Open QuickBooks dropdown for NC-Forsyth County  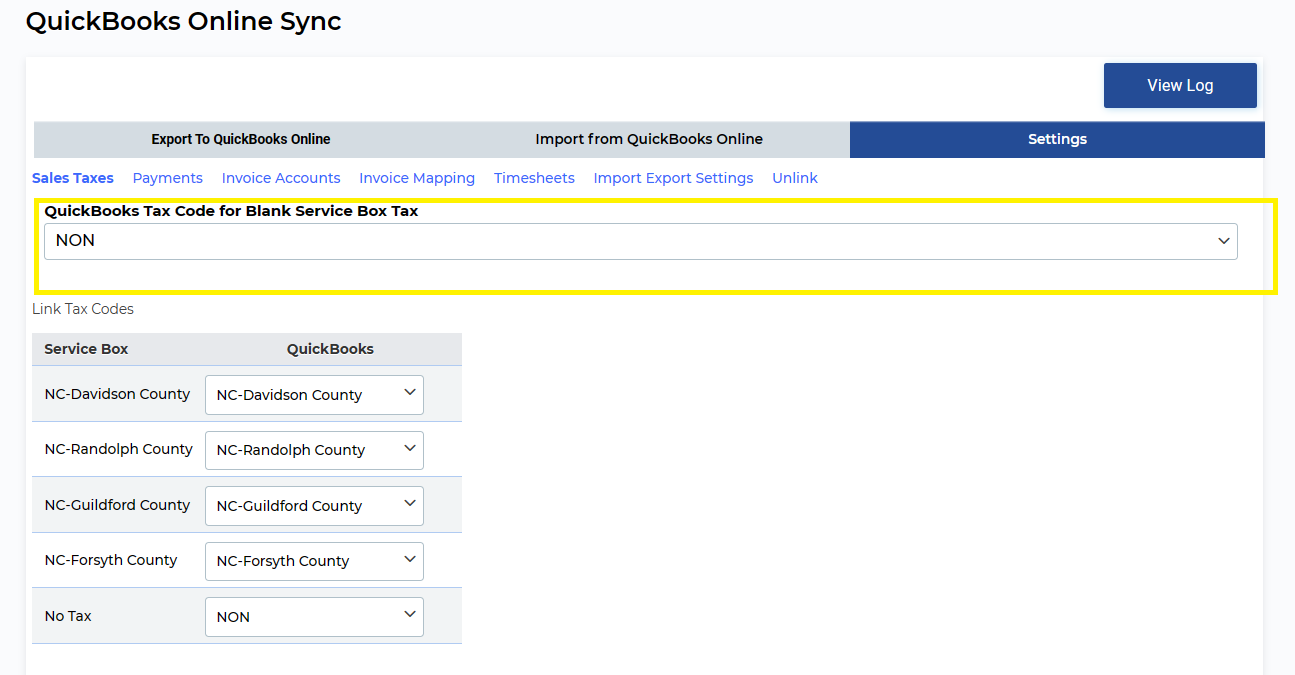click(314, 561)
